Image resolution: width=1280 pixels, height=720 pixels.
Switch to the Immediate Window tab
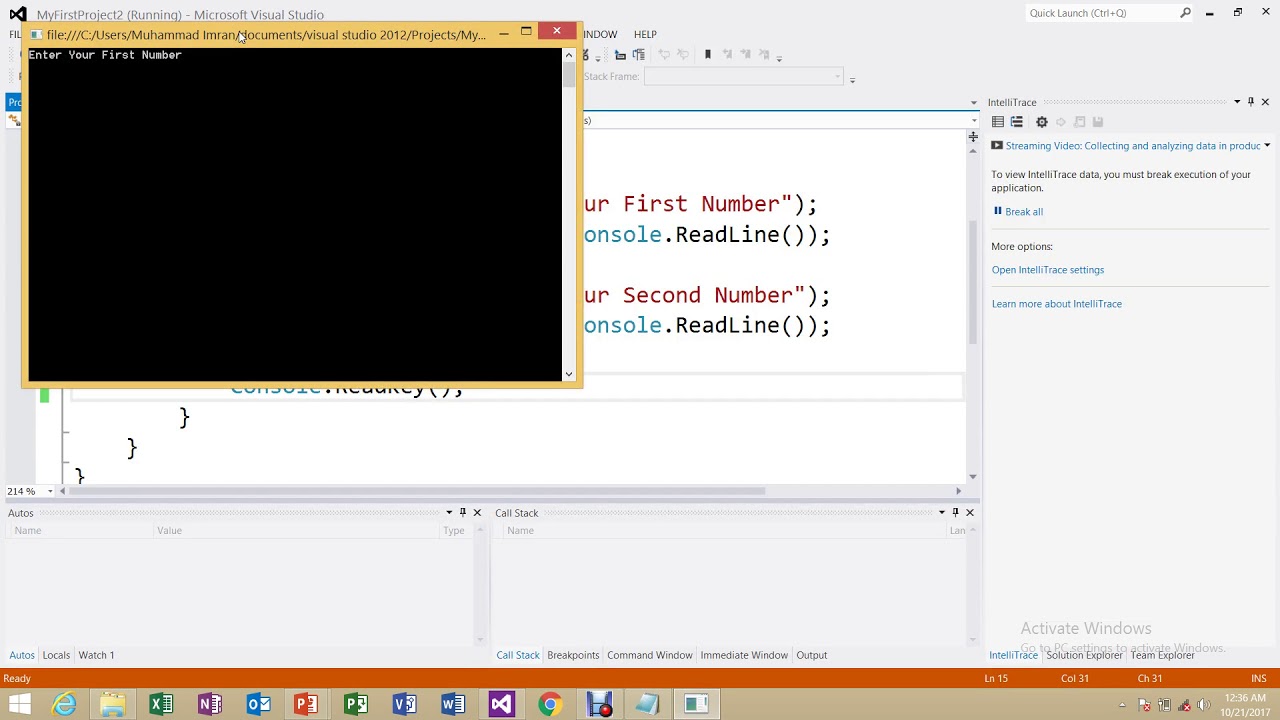(744, 655)
